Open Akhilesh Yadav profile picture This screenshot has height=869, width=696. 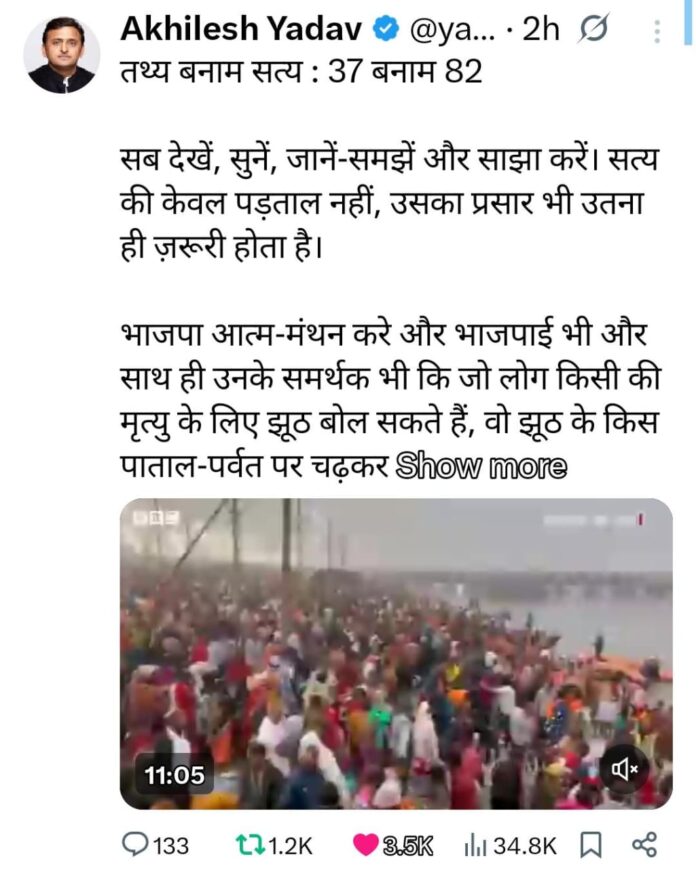coord(62,55)
